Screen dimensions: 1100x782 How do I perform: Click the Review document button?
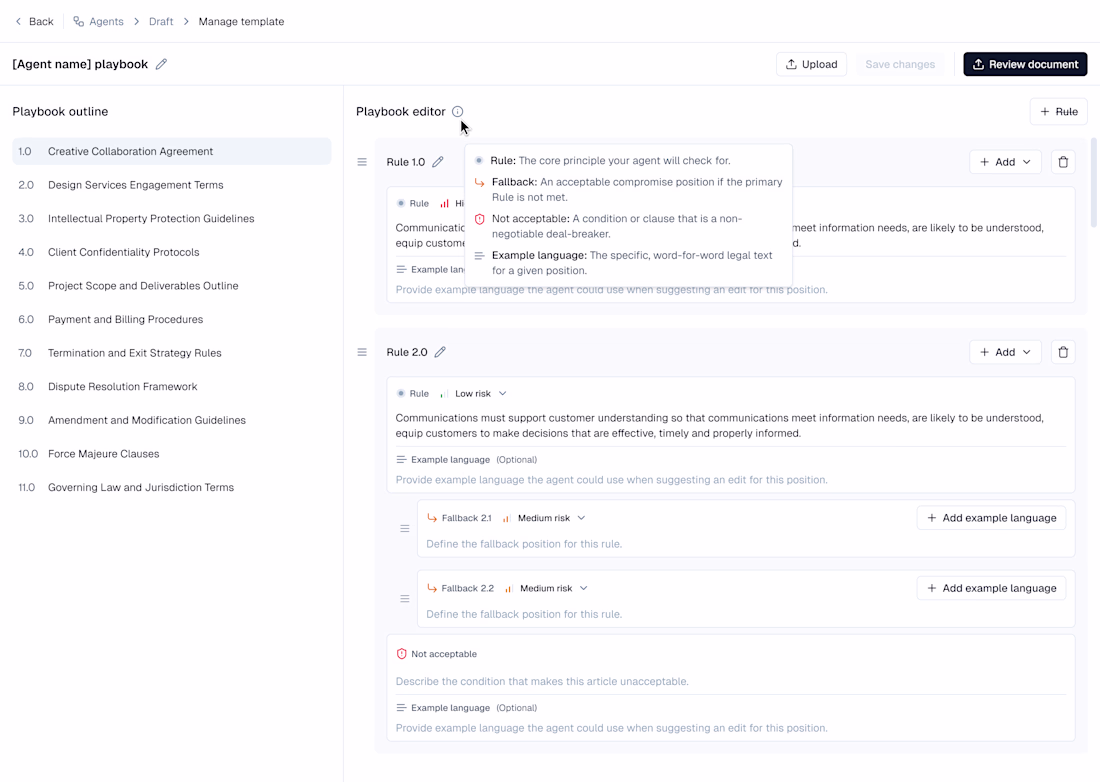click(1025, 64)
